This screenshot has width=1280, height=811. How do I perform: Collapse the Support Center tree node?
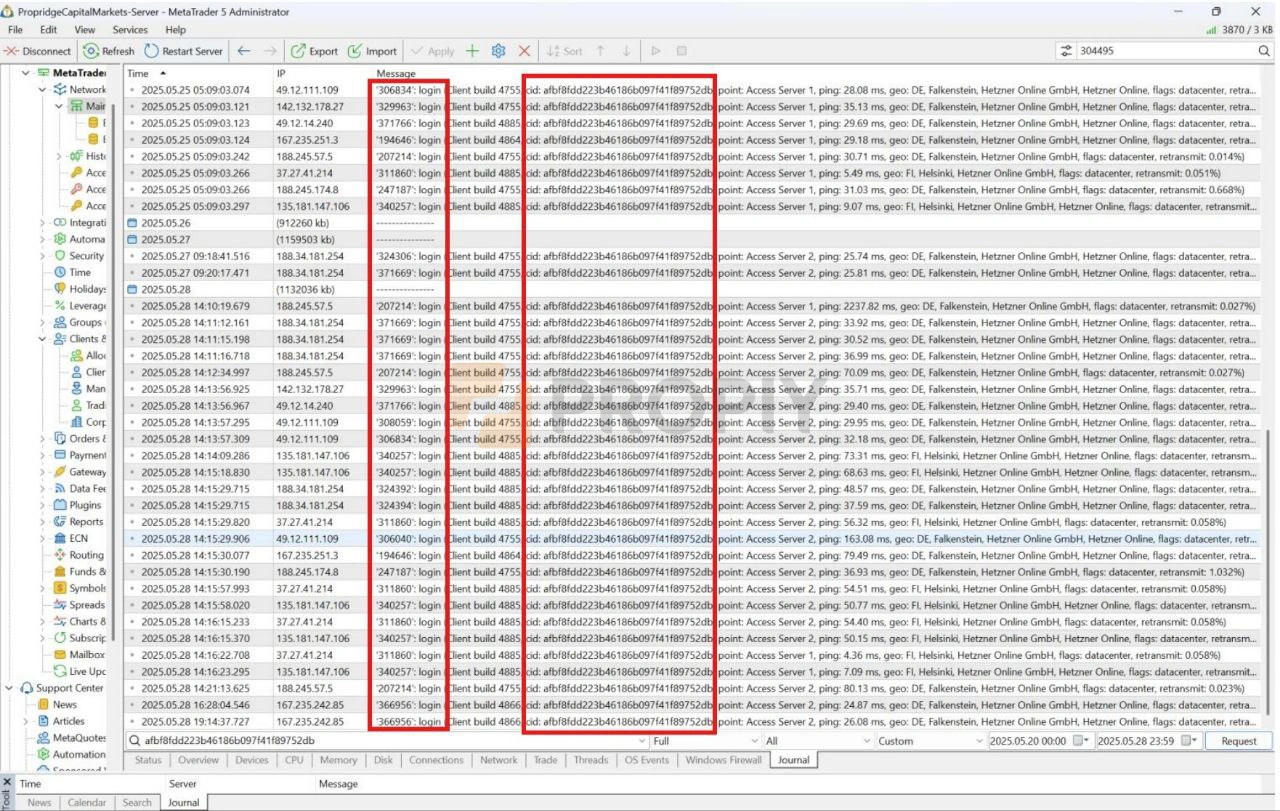click(x=10, y=688)
